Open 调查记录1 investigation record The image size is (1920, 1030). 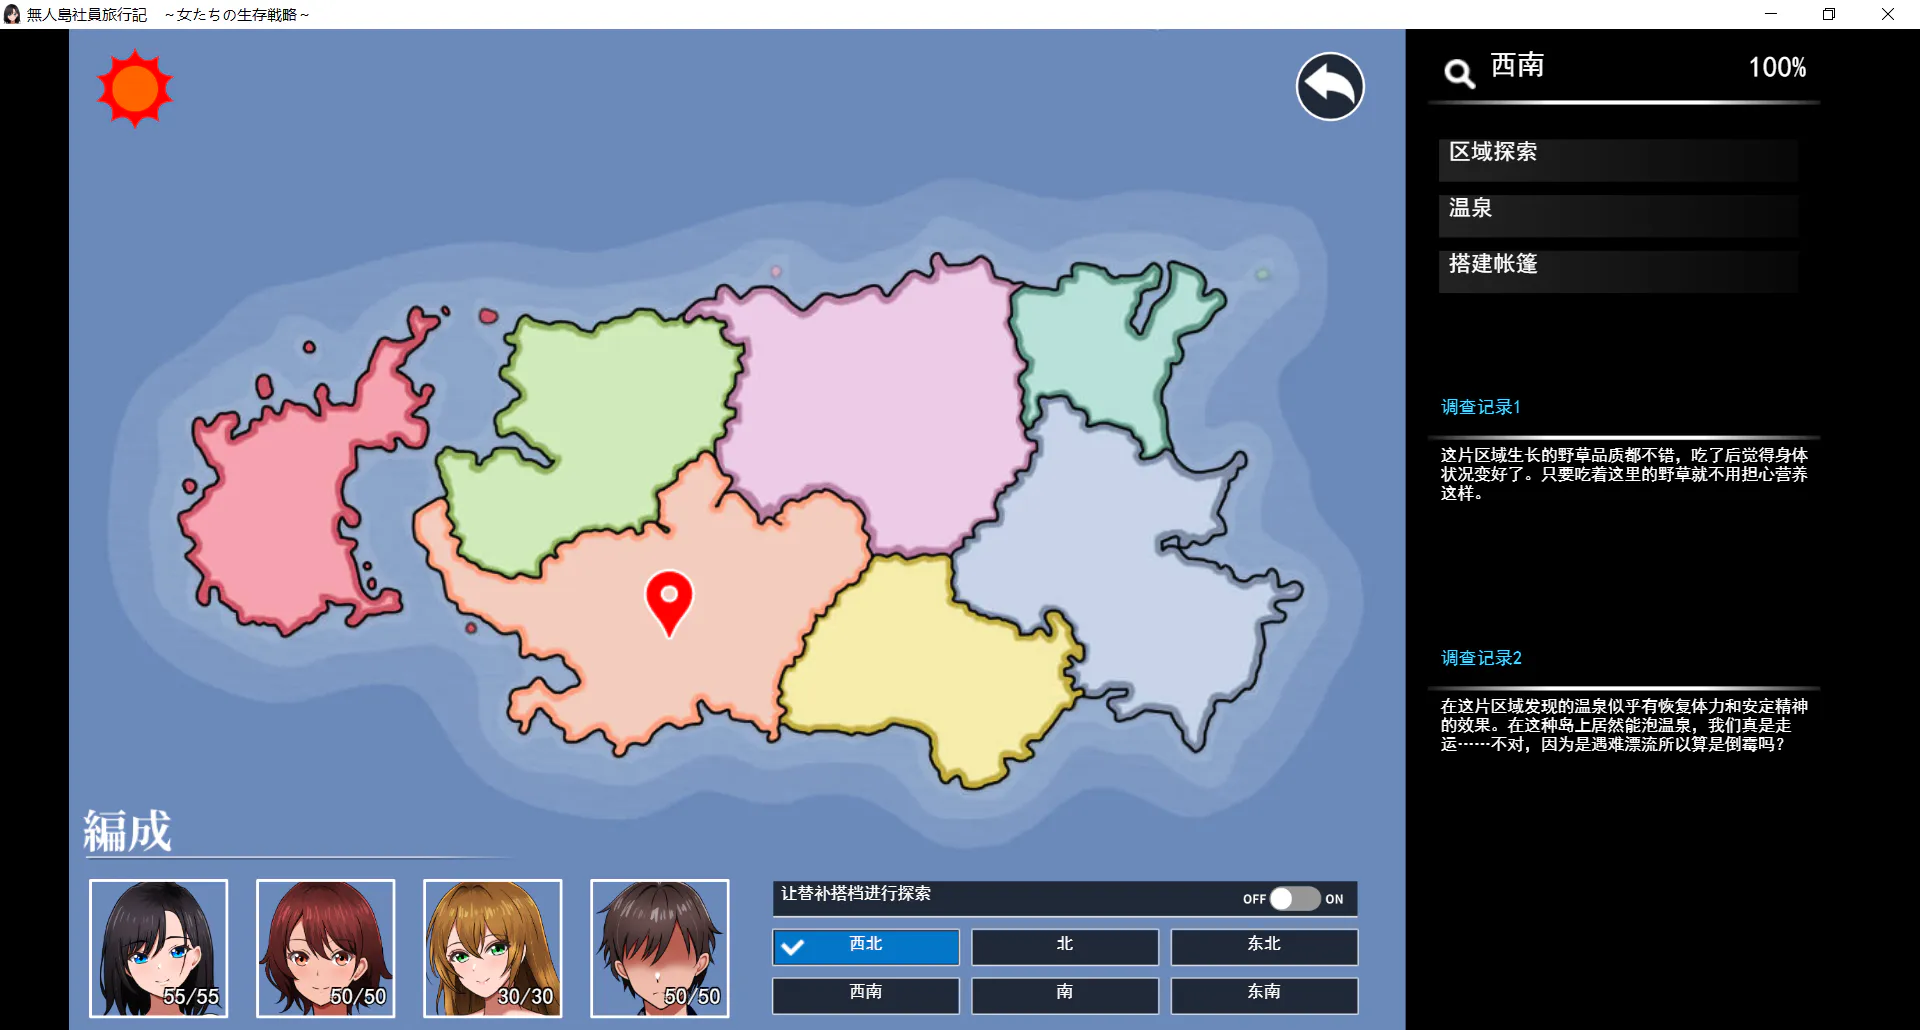tap(1480, 407)
